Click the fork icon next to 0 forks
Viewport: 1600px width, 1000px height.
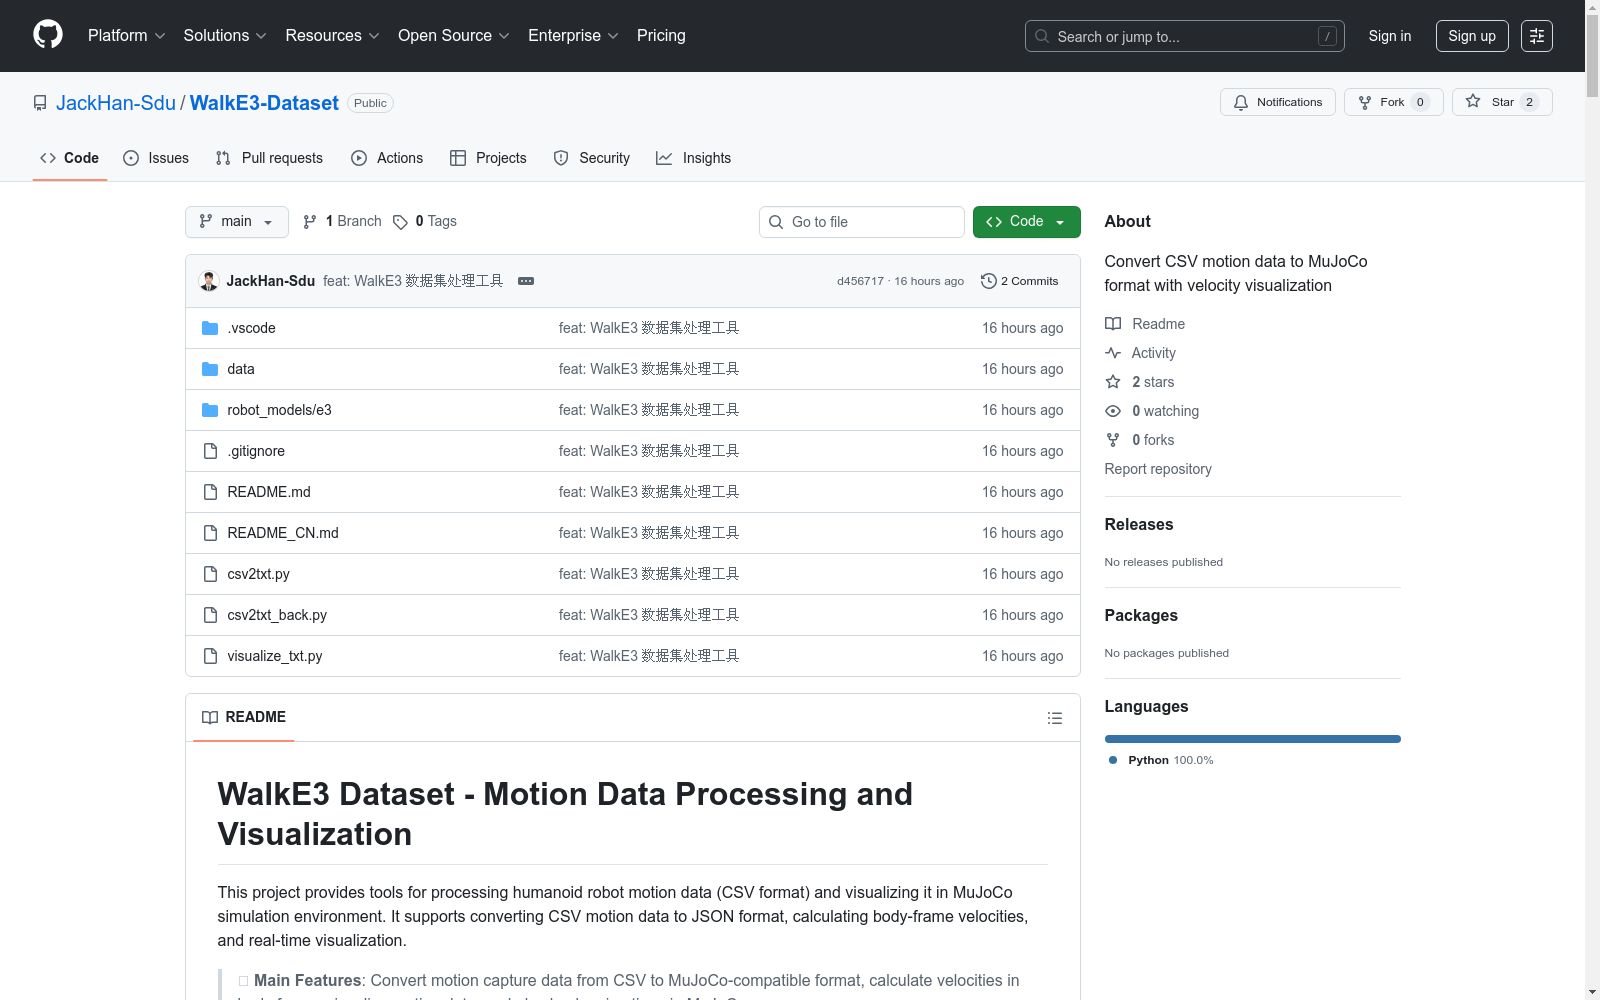point(1113,440)
